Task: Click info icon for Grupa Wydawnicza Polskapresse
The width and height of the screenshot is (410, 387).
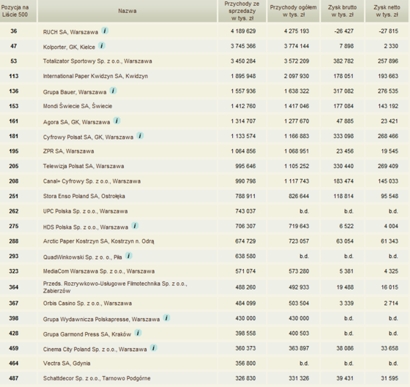Action: [x=166, y=318]
